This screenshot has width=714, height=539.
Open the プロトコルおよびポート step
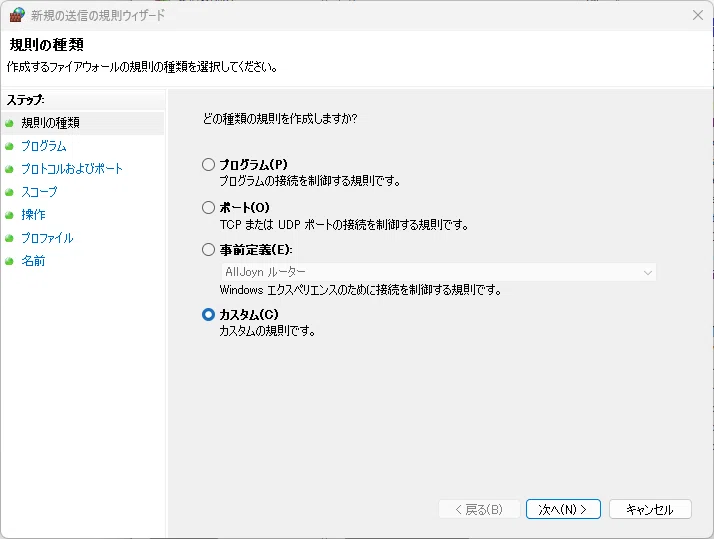pos(72,169)
